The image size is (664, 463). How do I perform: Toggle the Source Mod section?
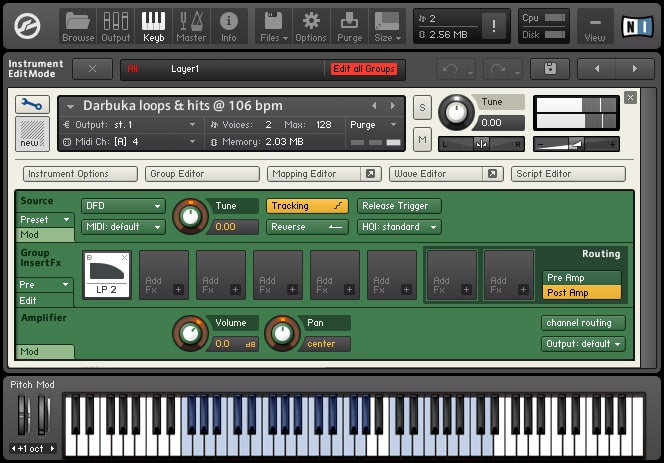(x=45, y=235)
